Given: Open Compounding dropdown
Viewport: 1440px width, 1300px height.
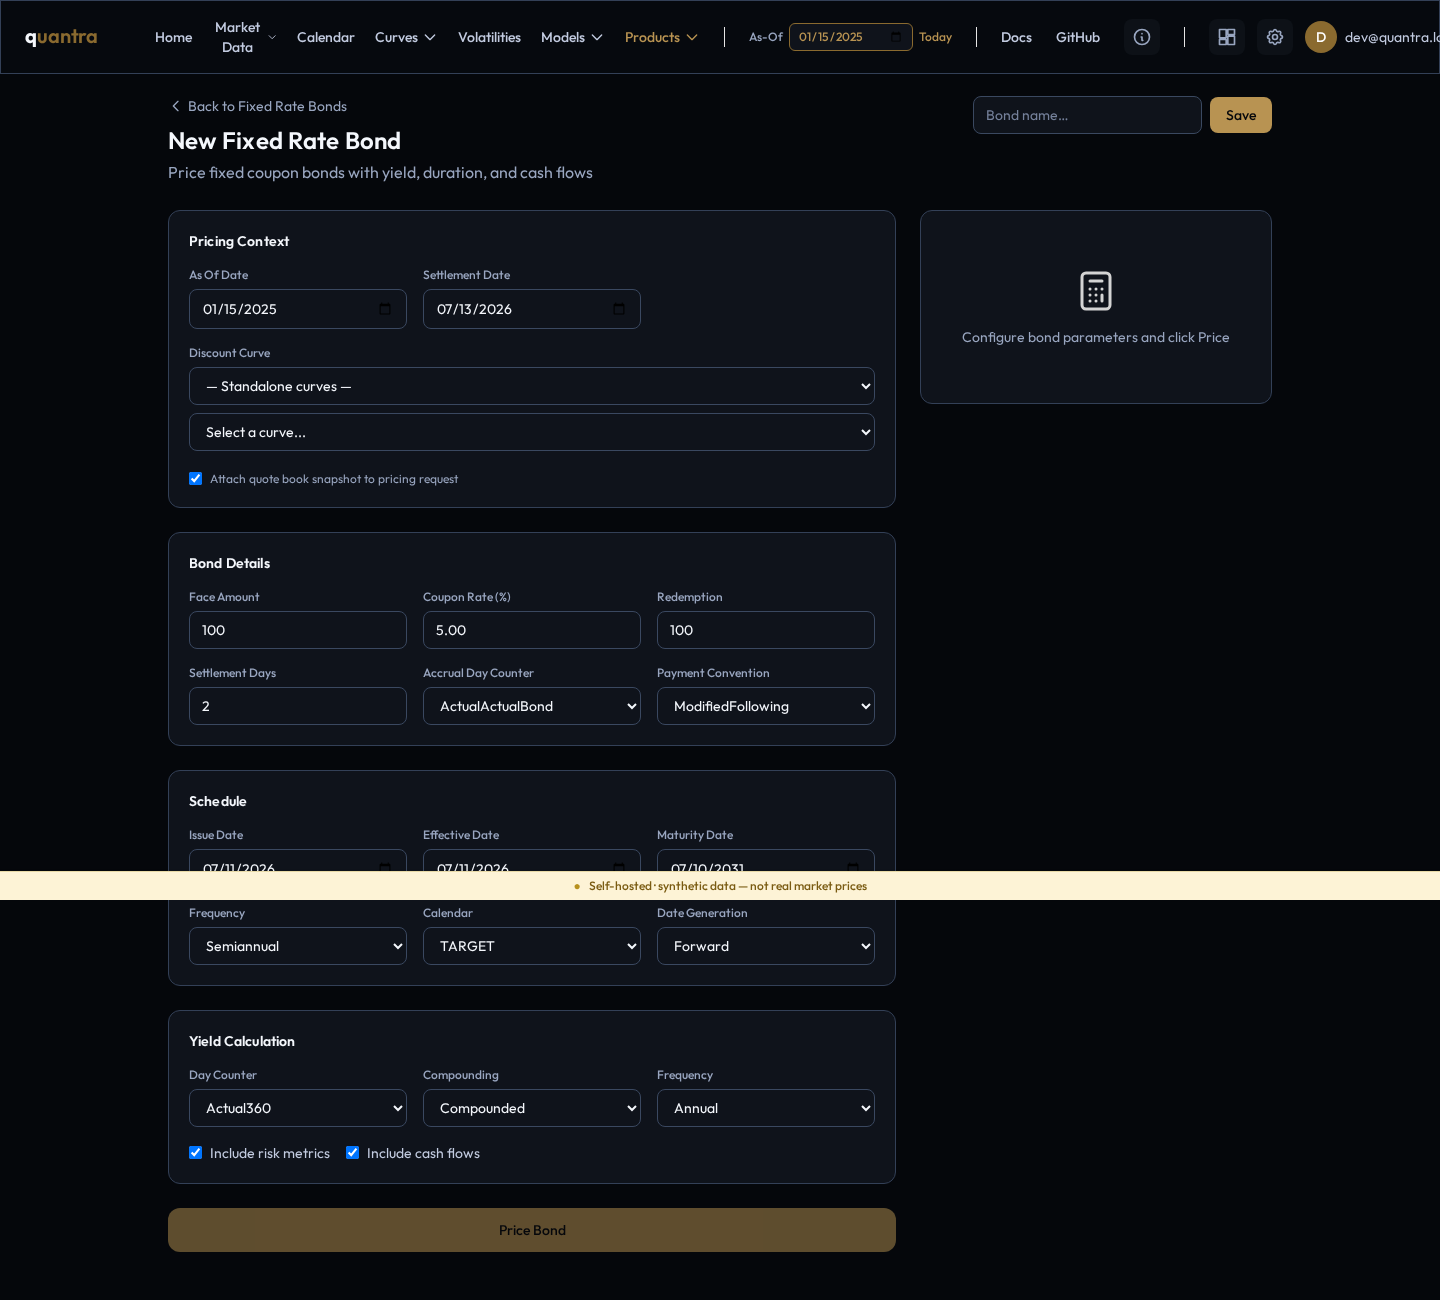Looking at the screenshot, I should click(x=532, y=1108).
